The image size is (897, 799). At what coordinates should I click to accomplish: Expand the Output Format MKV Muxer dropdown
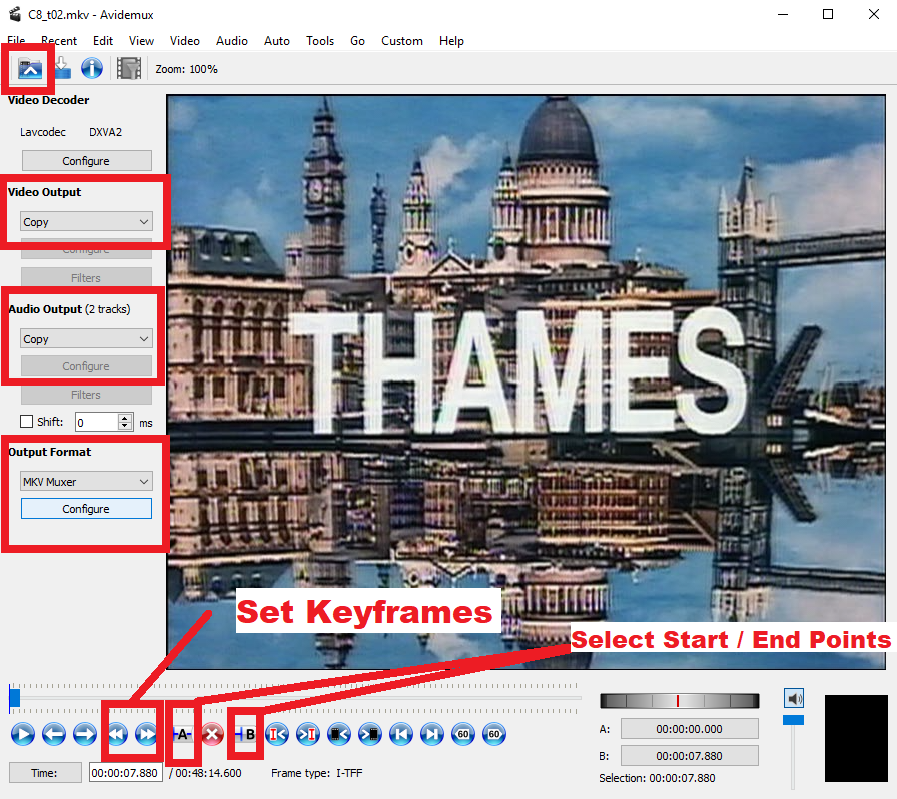86,481
